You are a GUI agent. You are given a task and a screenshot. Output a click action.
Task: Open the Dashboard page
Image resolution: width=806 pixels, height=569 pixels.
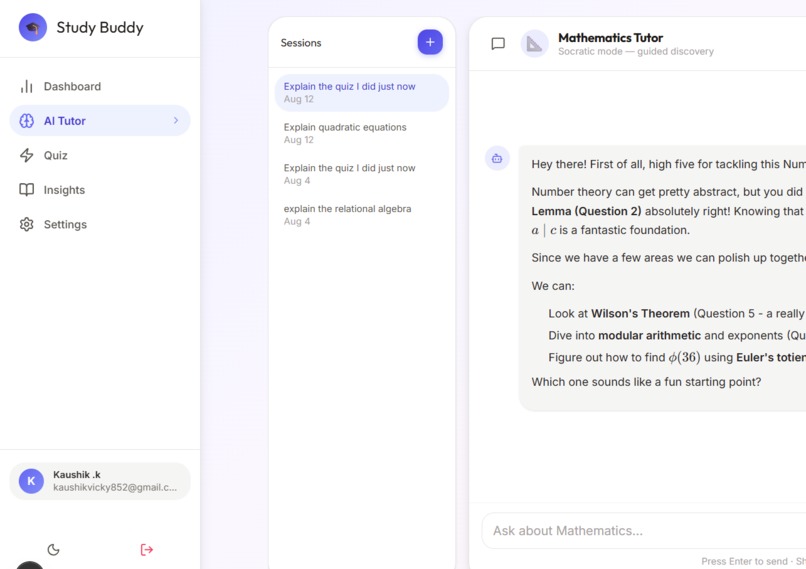pyautogui.click(x=100, y=86)
